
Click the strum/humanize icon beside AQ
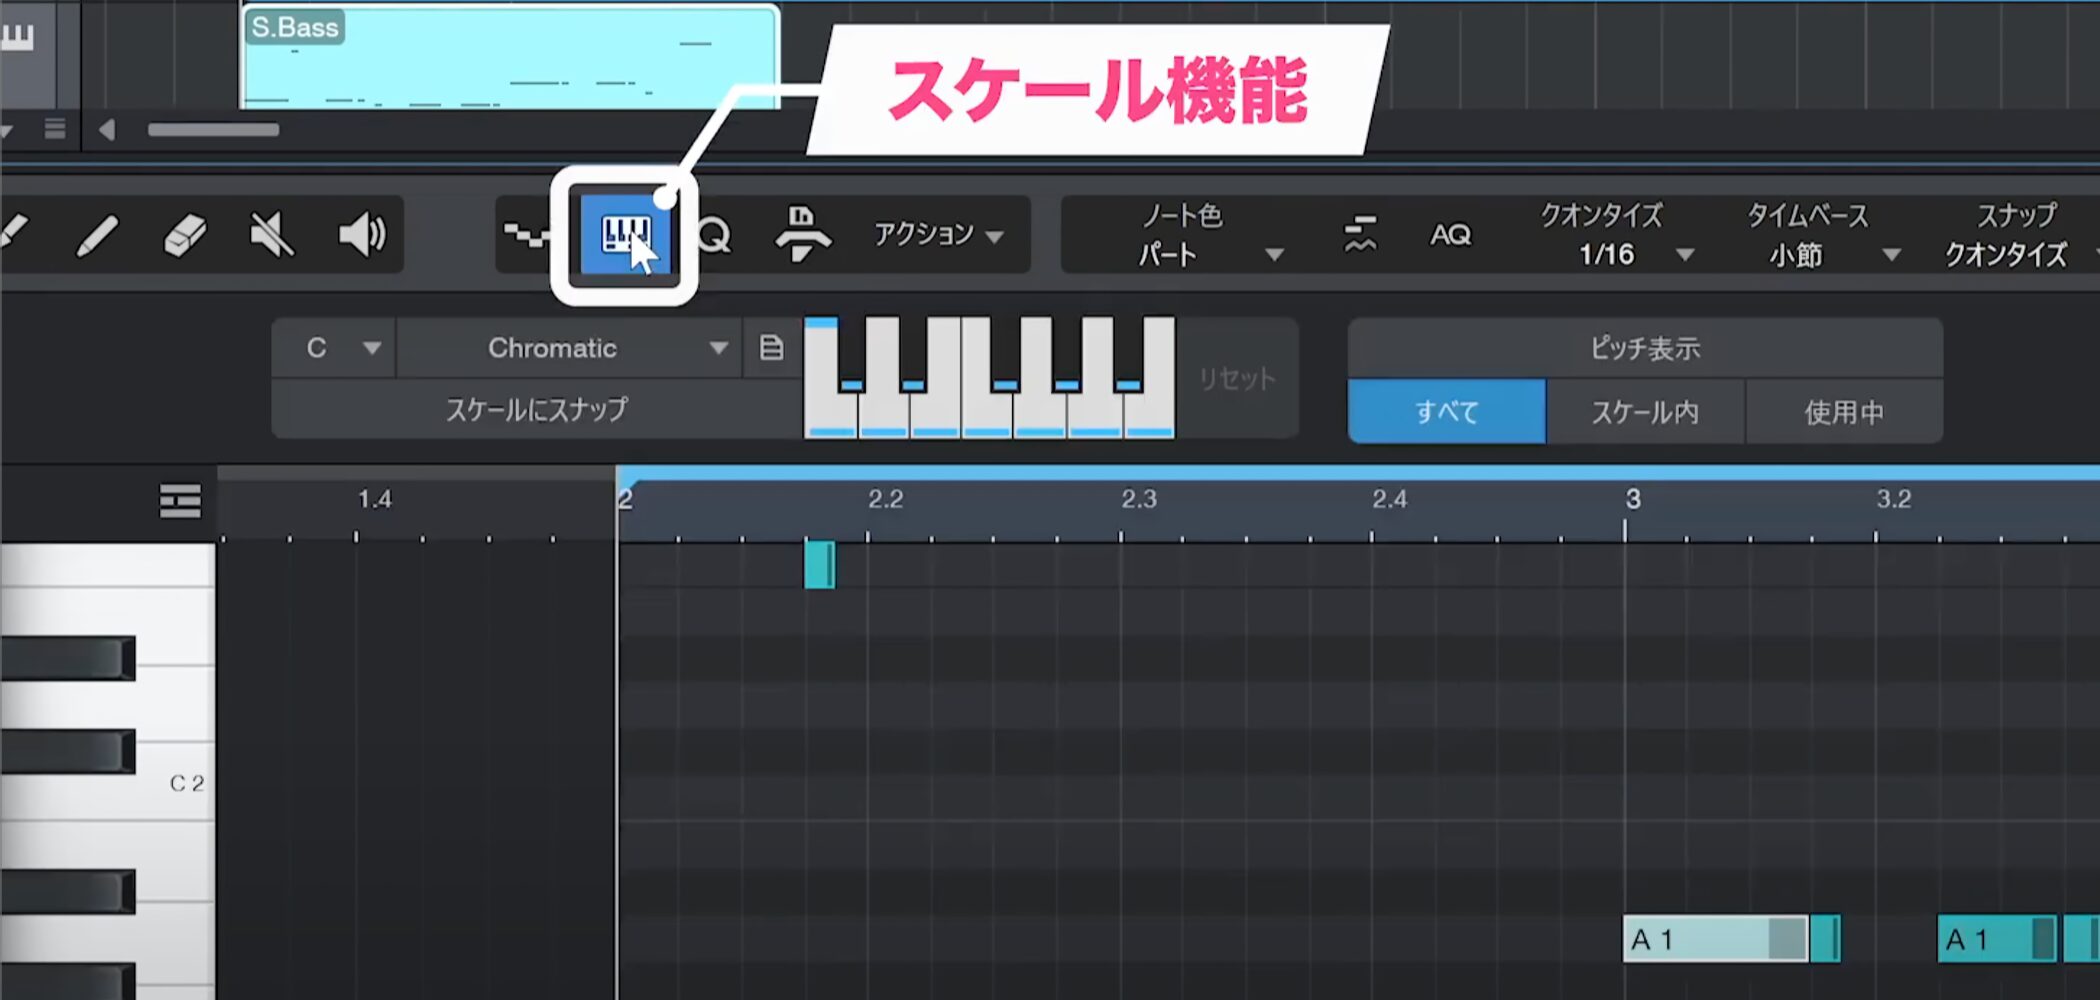(1359, 235)
